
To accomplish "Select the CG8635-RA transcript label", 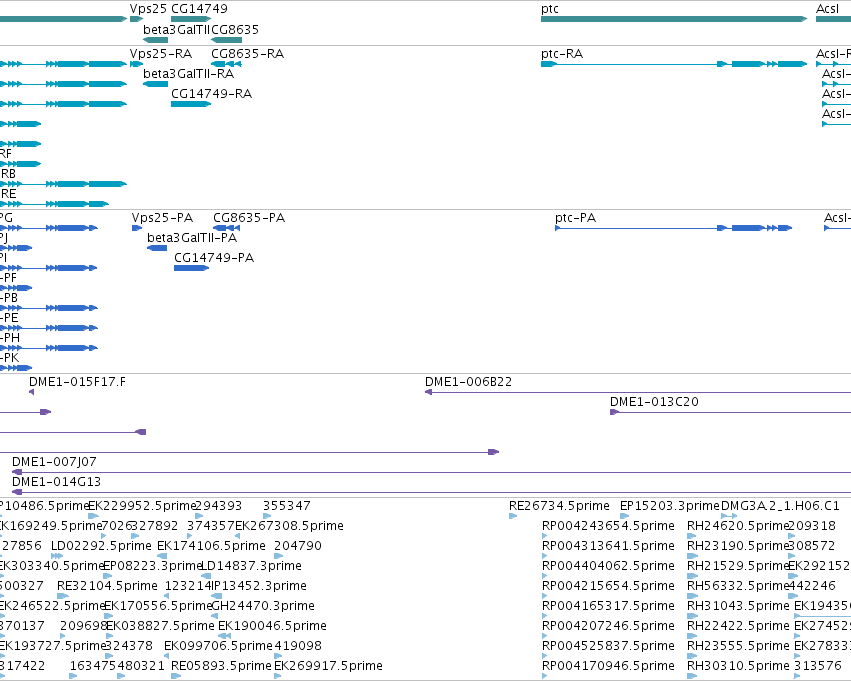I will click(247, 54).
